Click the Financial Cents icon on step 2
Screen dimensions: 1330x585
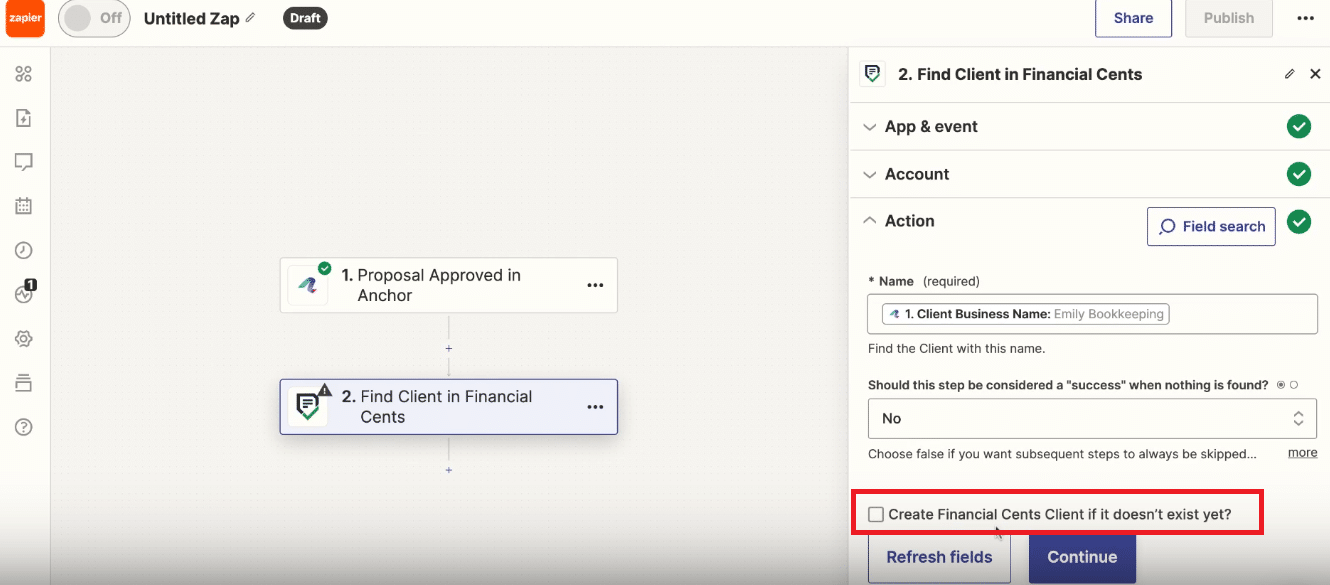tap(309, 406)
